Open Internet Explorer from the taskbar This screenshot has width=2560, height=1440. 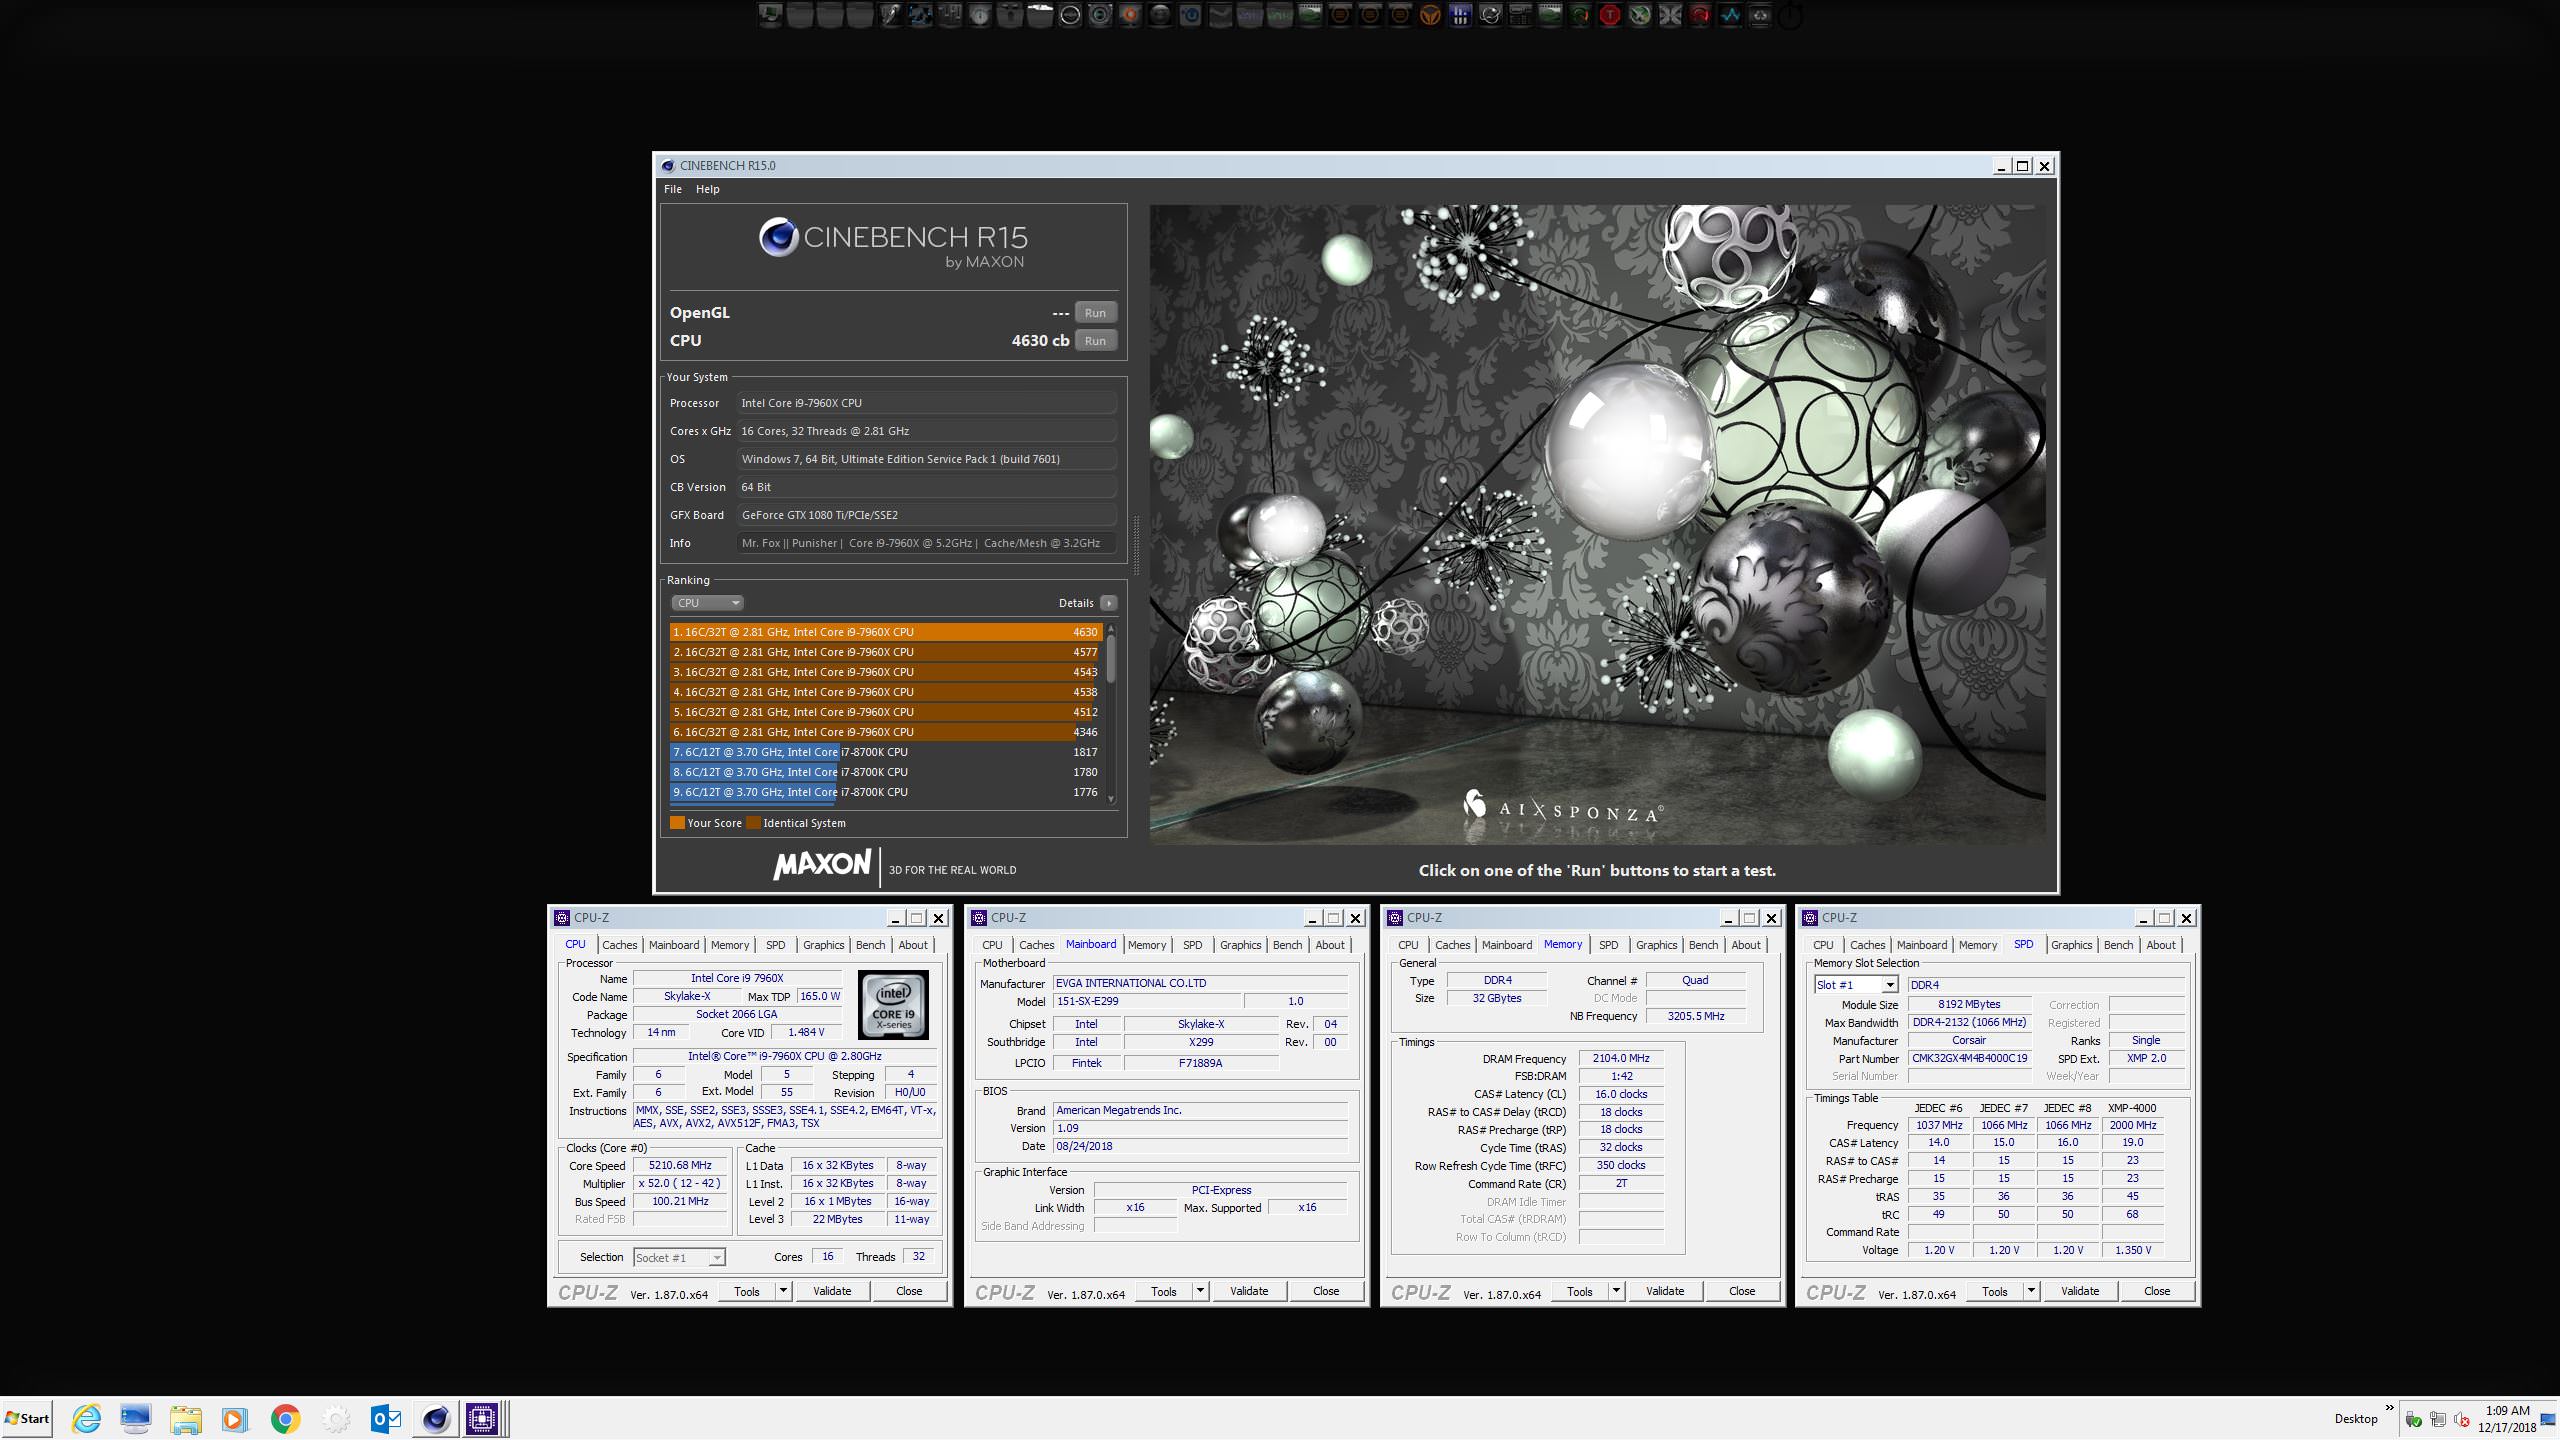87,1418
